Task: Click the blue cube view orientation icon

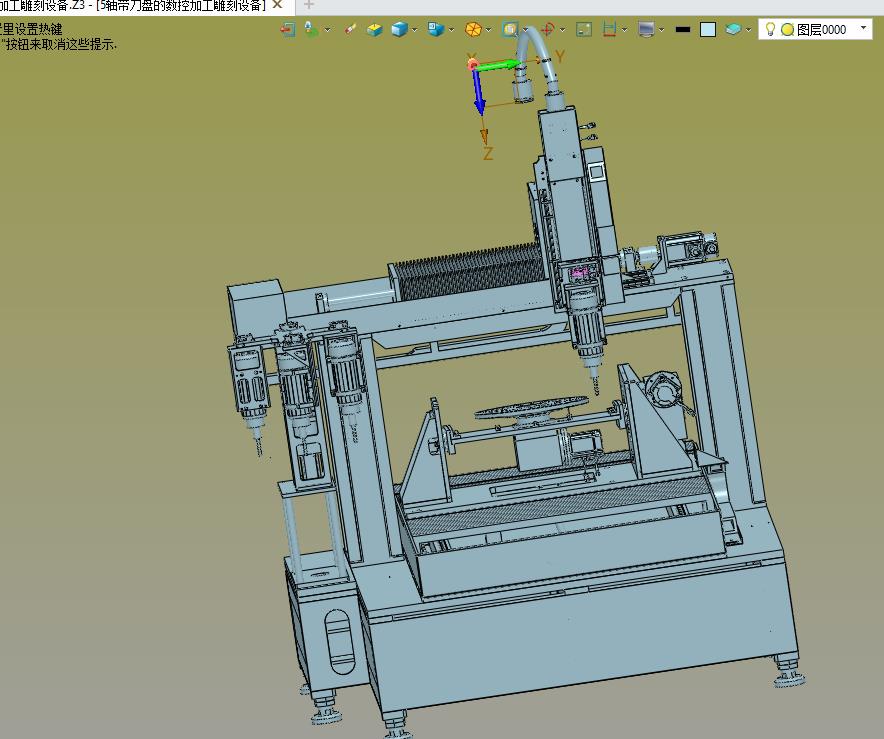Action: [x=435, y=29]
